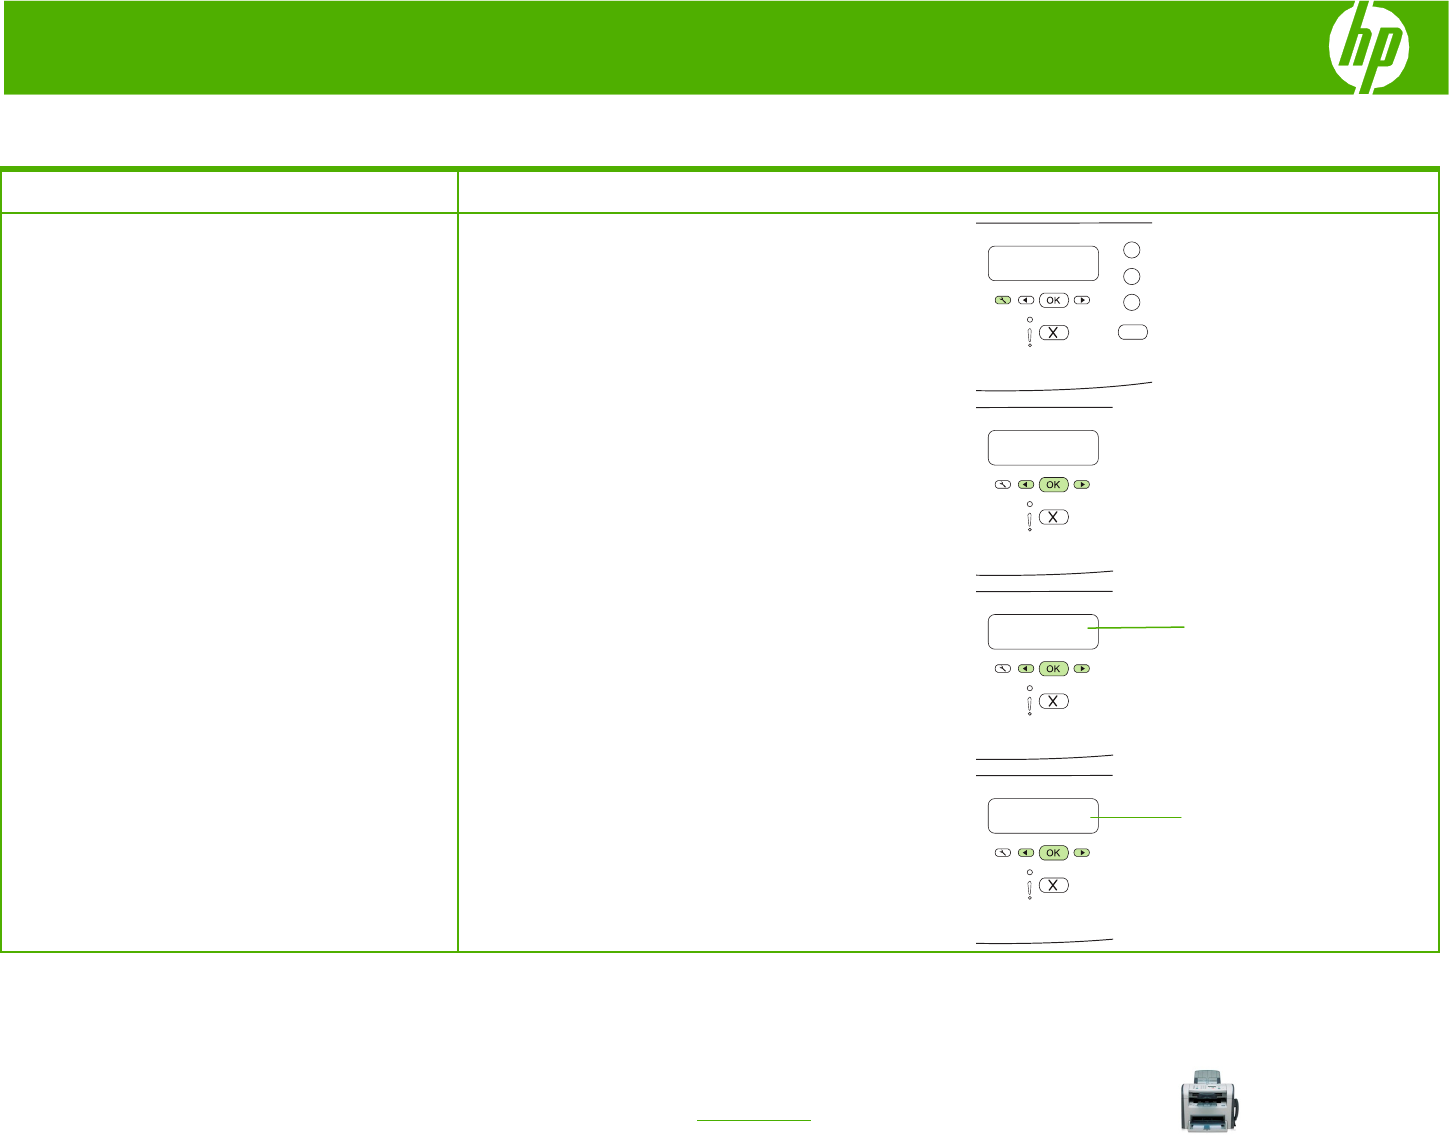Click the green left arrow in the third control panel
Screen dimensions: 1449x1135
(x=1026, y=669)
